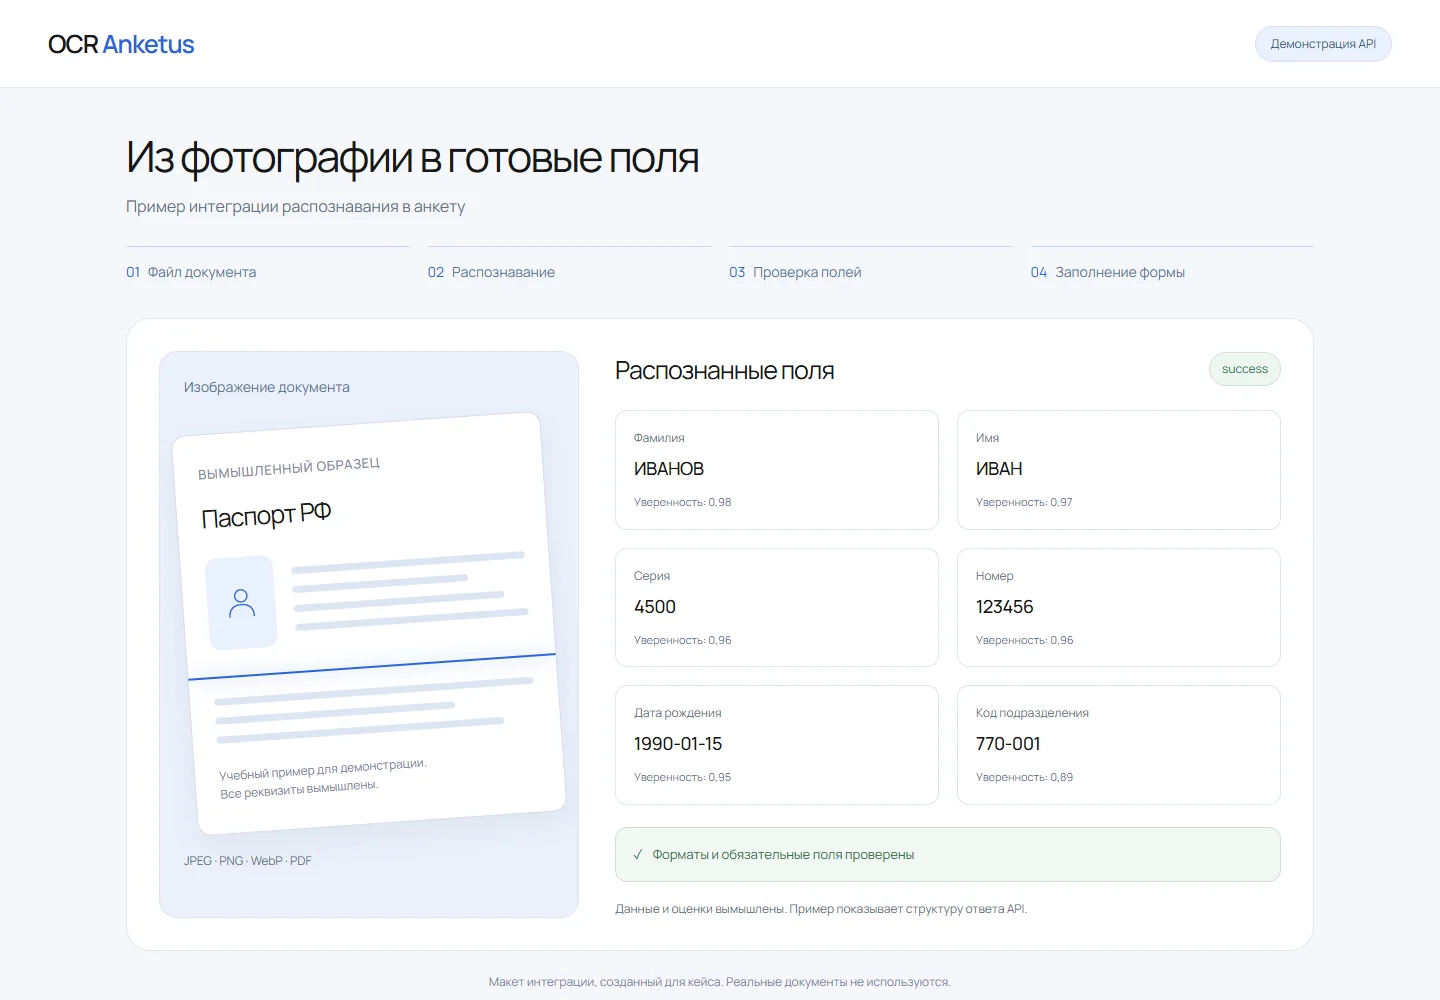This screenshot has width=1440, height=1000.
Task: Click the ВЫМЫШЛЕННЫЙ ОБРАЗЕЦ label on document
Action: (289, 468)
